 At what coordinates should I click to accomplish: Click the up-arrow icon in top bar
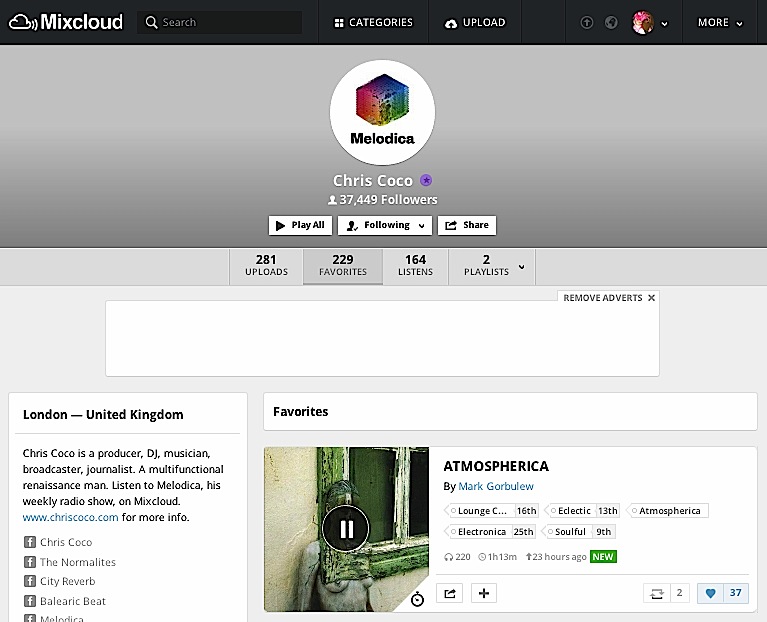(x=587, y=23)
